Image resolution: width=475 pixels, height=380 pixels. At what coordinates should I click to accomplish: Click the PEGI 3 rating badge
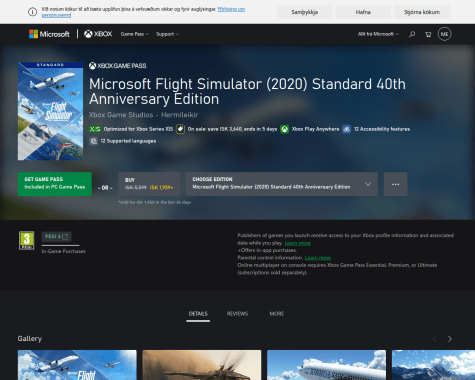26,240
